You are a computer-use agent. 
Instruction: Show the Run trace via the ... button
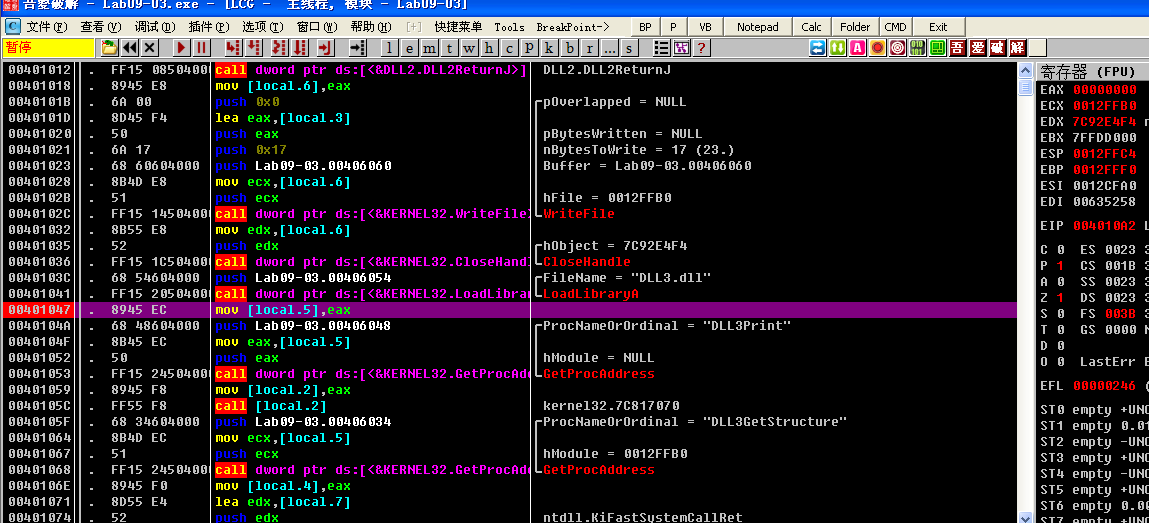click(608, 48)
